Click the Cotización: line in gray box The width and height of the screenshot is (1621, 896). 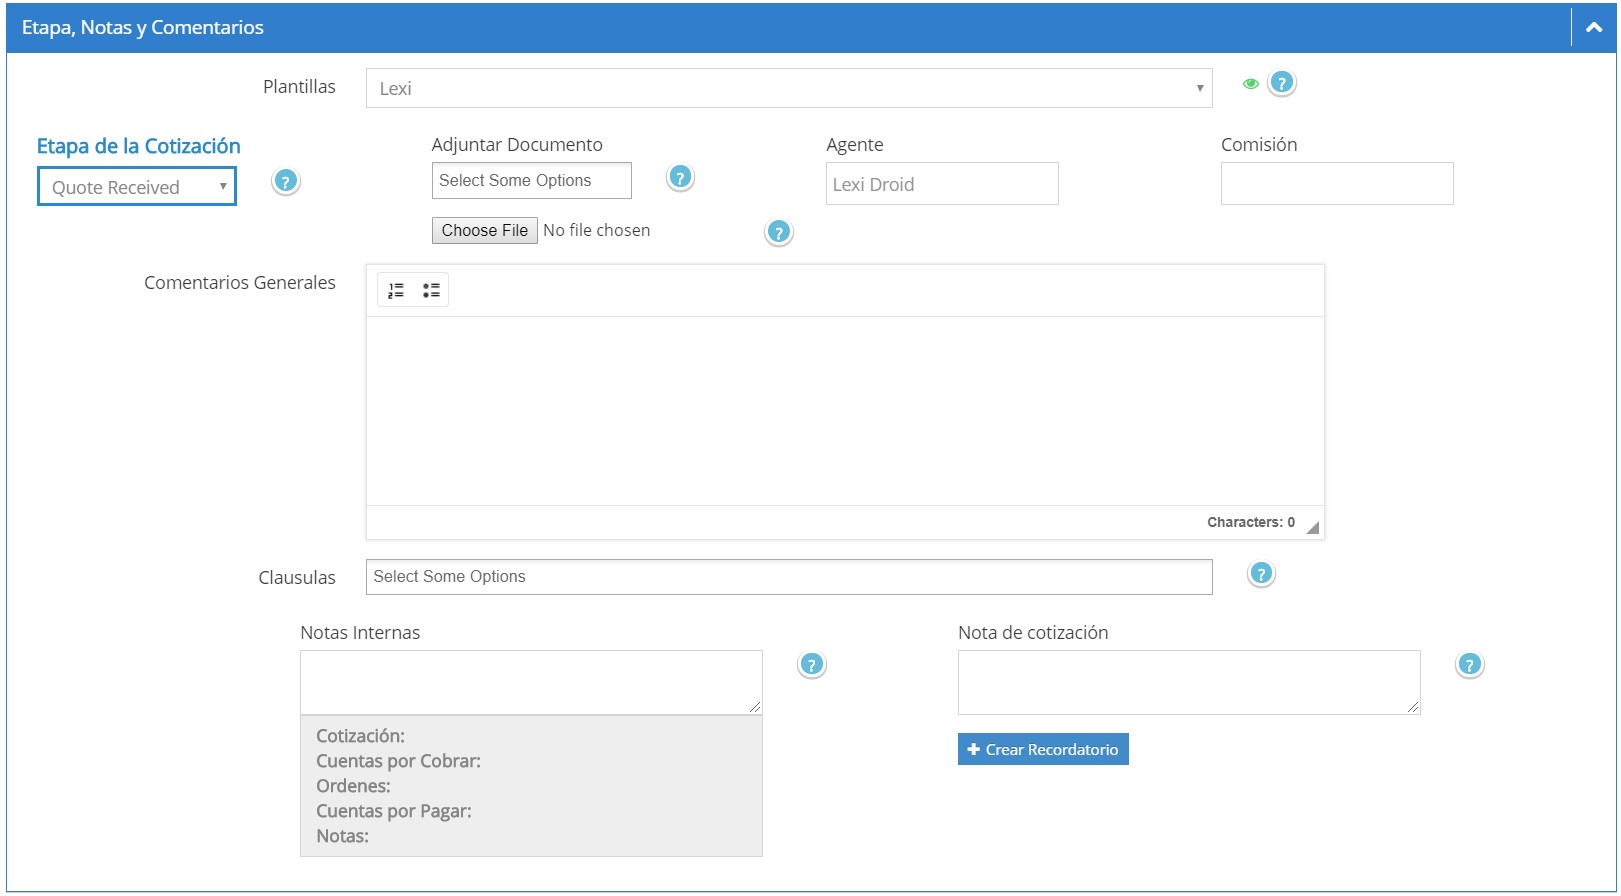(360, 736)
